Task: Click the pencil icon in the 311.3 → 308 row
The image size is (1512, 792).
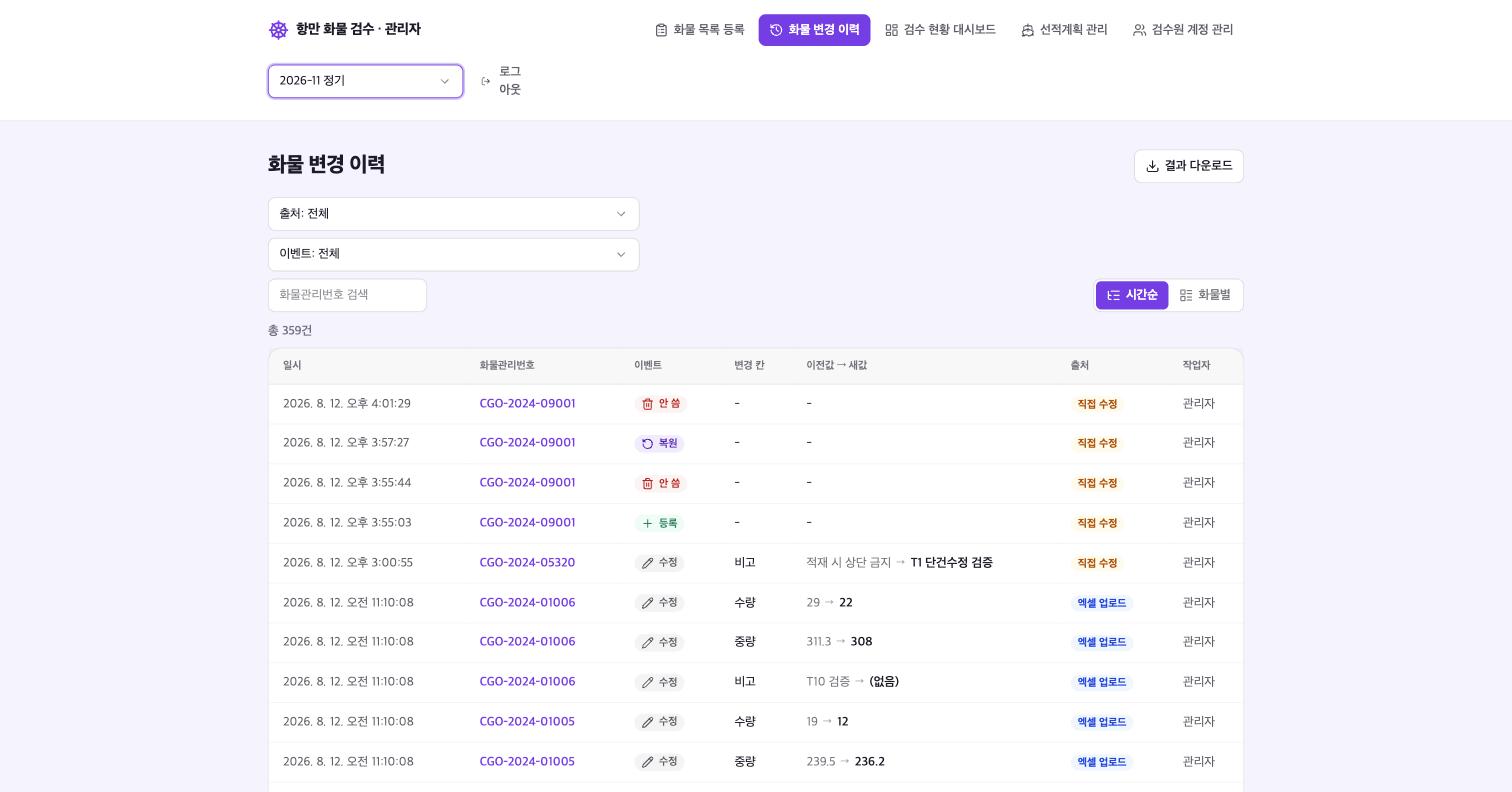Action: [x=647, y=642]
